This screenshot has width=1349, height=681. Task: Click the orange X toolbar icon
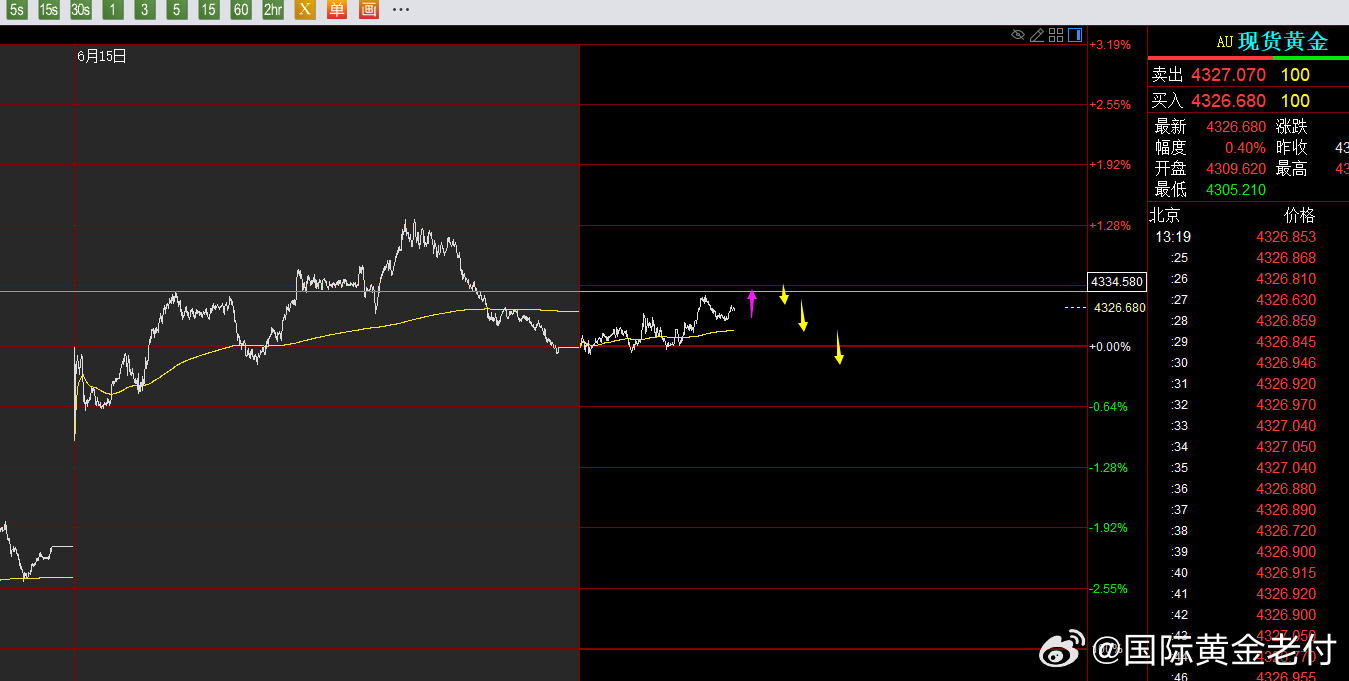[x=305, y=10]
